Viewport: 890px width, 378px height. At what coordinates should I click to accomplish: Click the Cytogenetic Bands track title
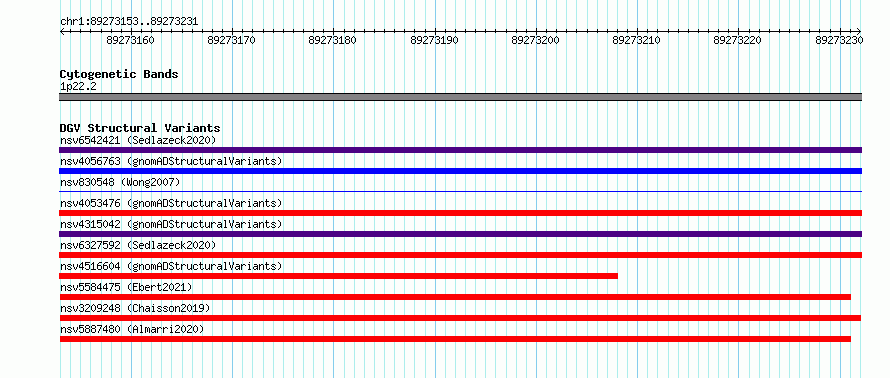[119, 74]
